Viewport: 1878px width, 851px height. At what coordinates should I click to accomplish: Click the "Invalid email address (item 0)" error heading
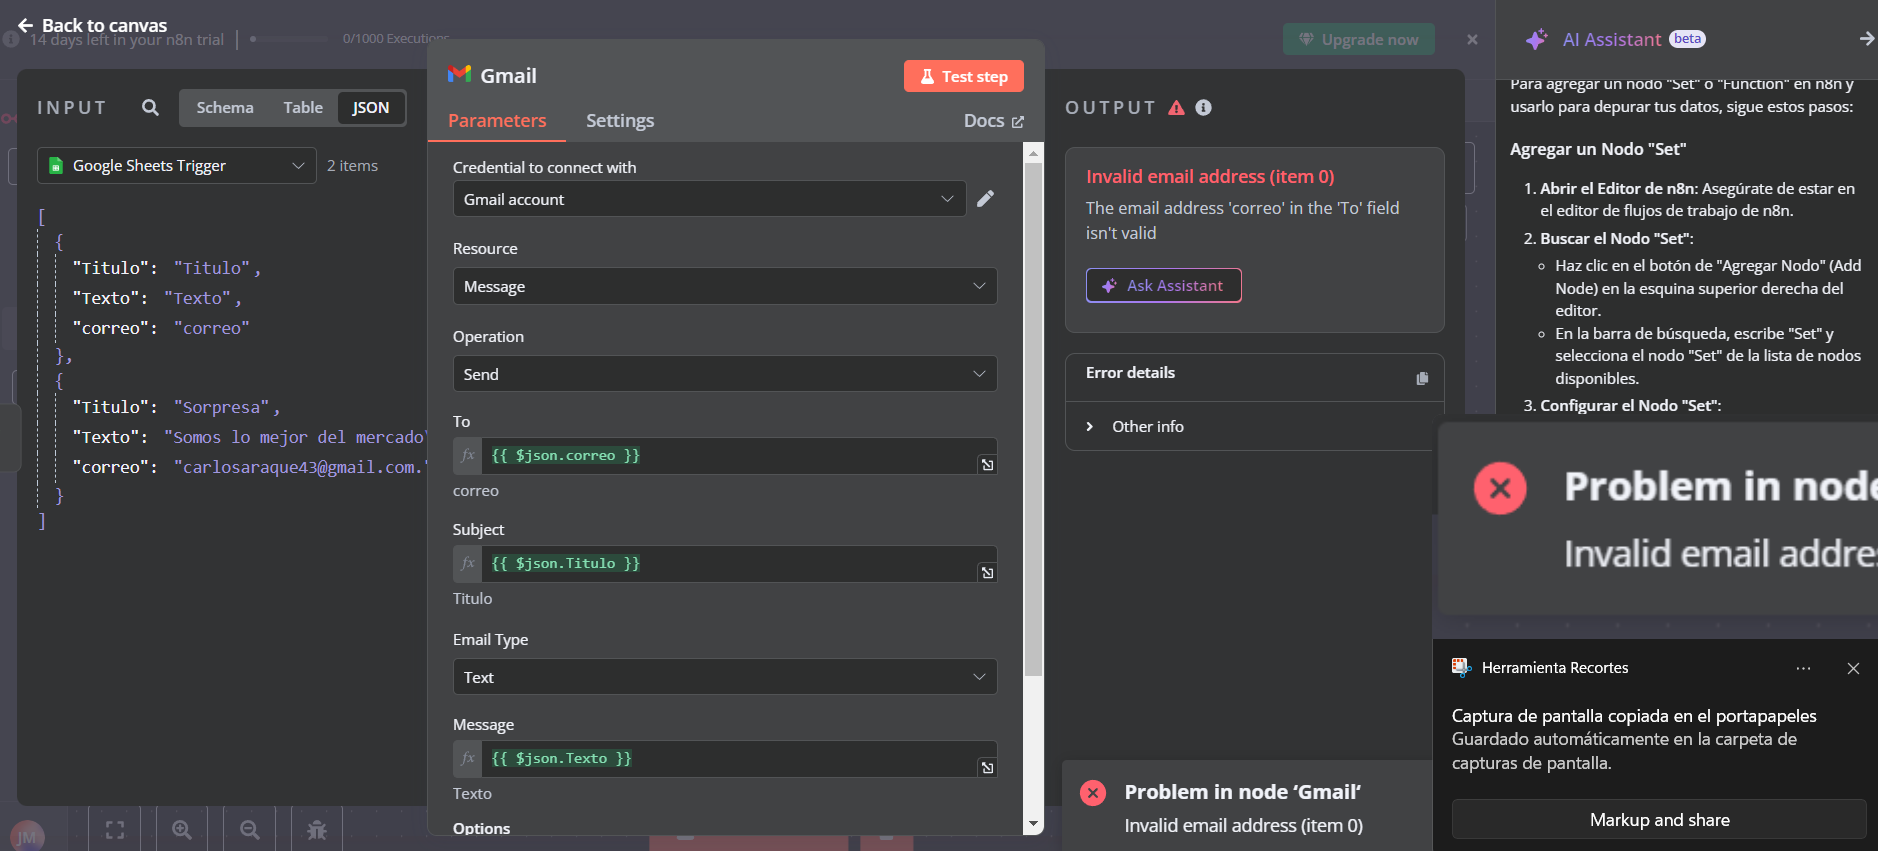pos(1210,177)
